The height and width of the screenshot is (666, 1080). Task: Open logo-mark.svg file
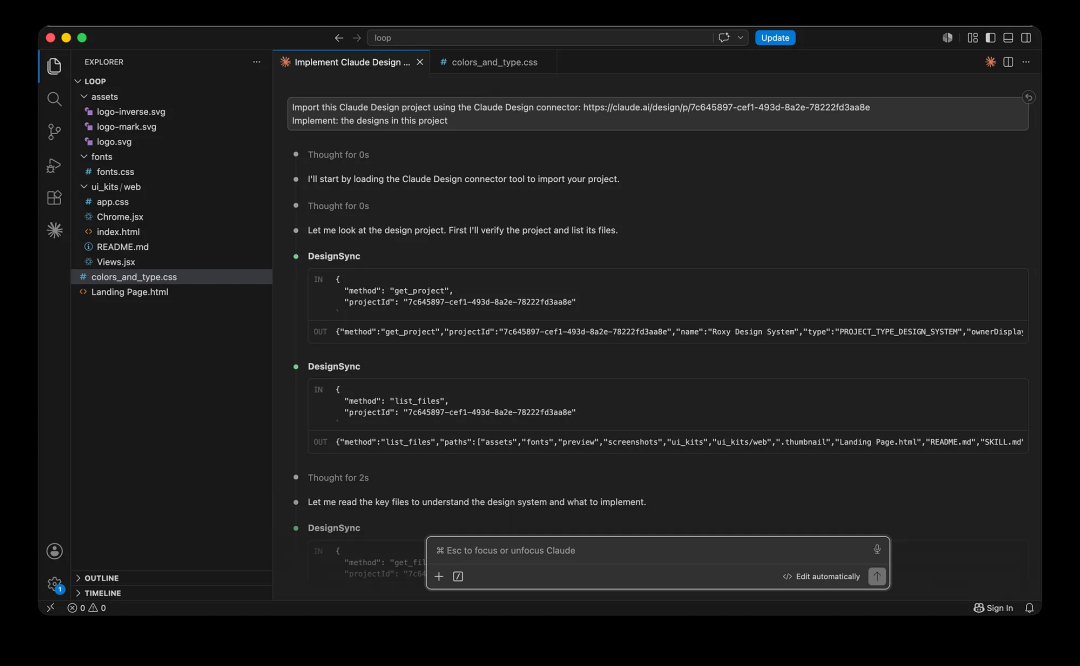coord(127,127)
